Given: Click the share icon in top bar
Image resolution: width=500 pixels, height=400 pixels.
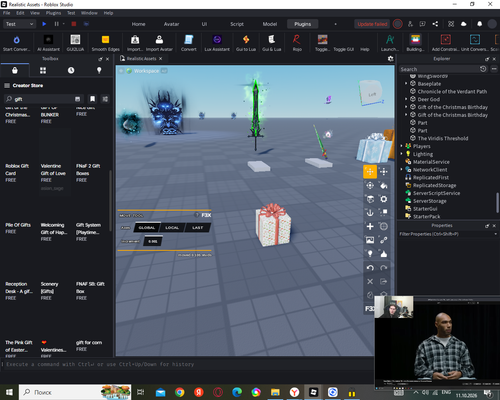Looking at the screenshot, I should pos(435,24).
